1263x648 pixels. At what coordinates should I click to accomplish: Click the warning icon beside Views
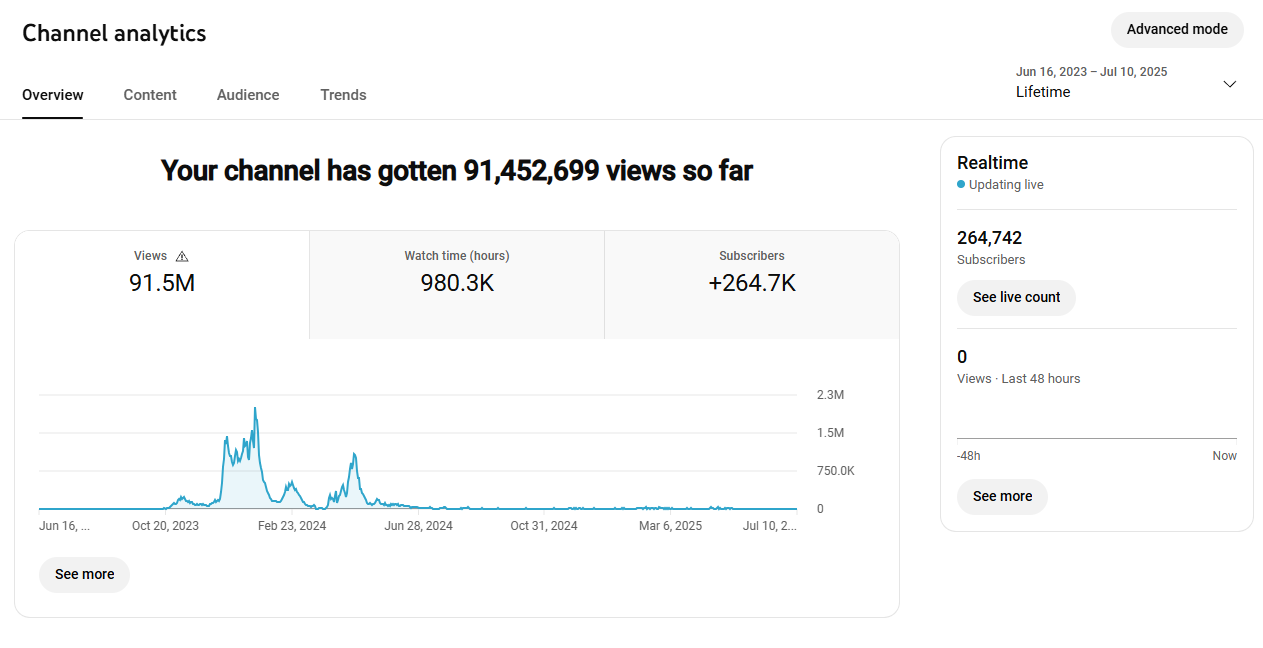point(182,256)
